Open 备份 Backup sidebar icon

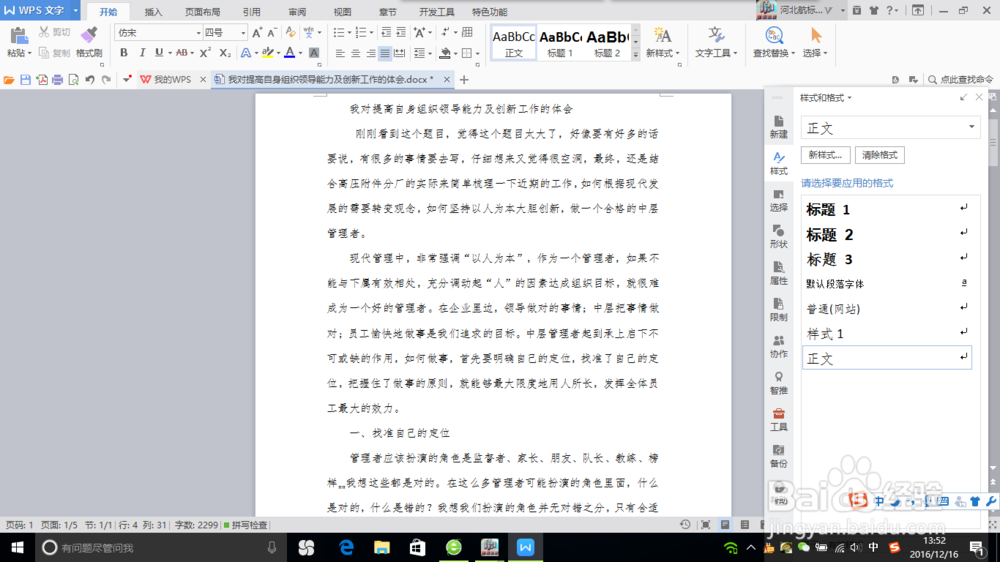[x=778, y=456]
